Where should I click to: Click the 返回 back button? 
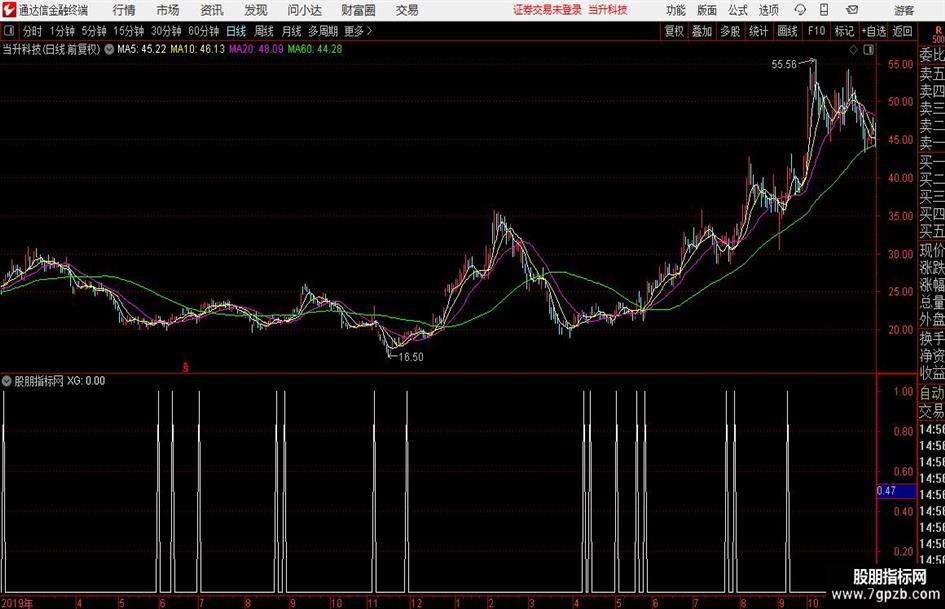902,31
